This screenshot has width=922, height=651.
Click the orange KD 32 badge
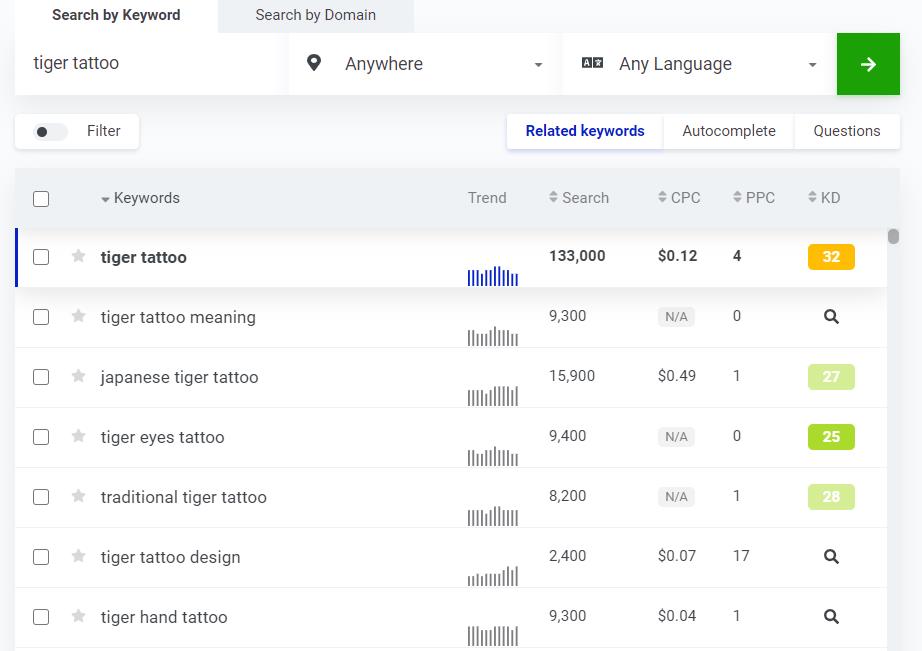point(830,257)
